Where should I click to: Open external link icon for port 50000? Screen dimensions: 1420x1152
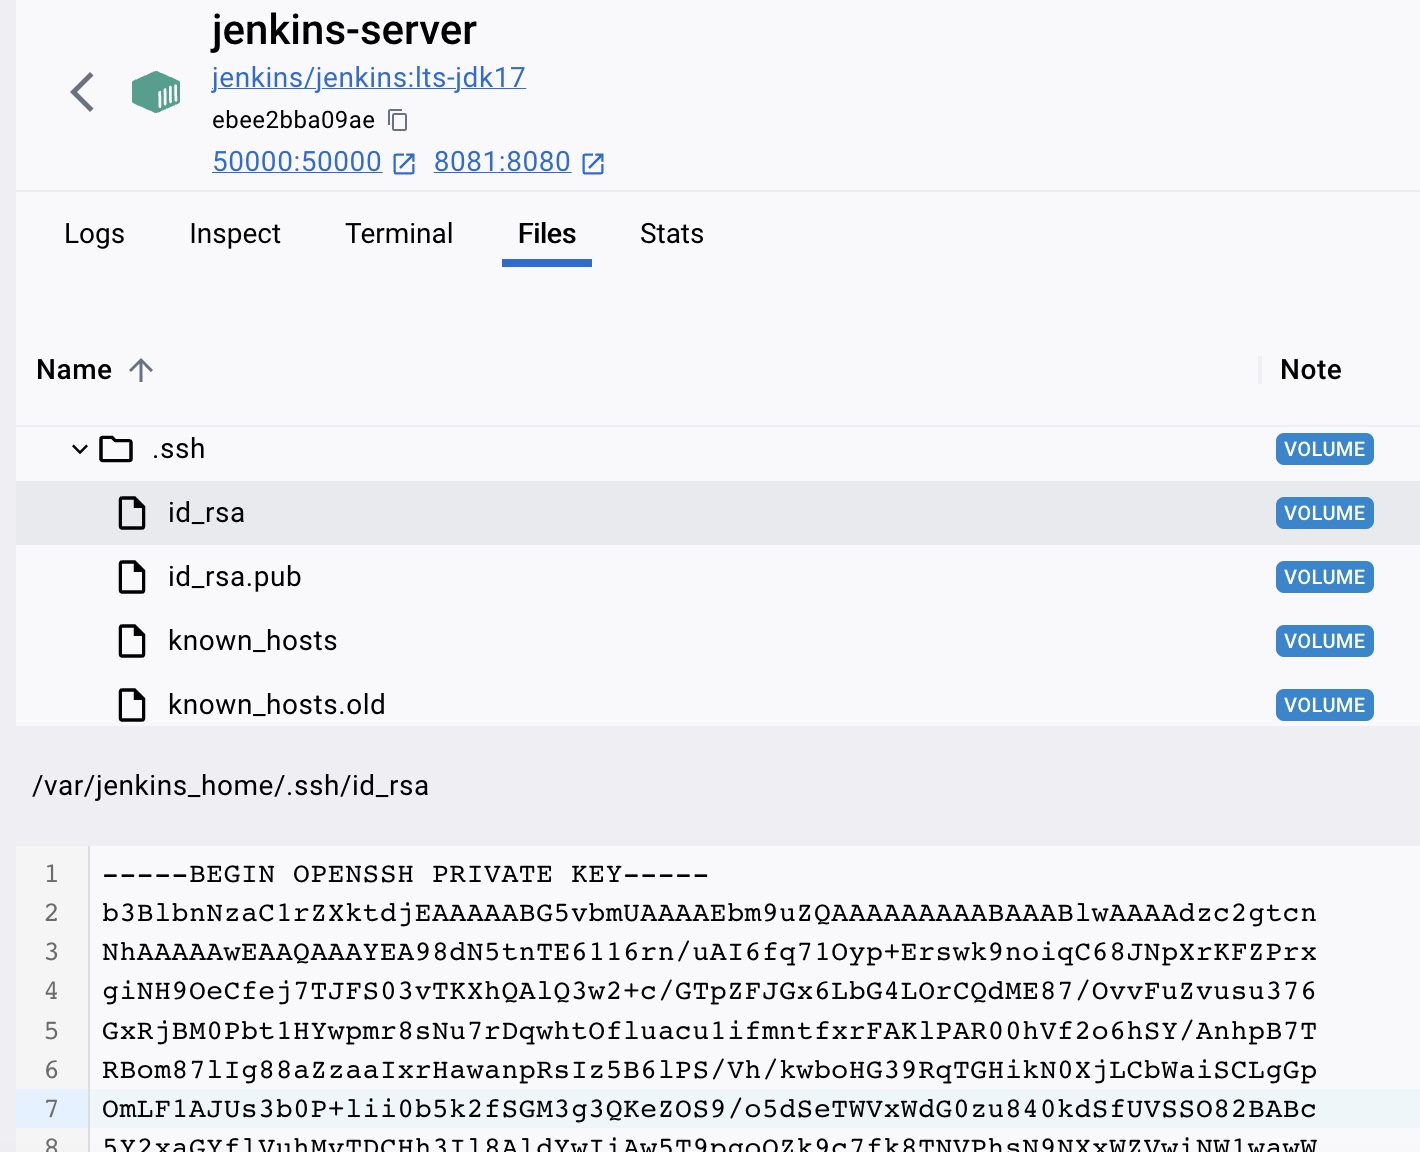[404, 163]
